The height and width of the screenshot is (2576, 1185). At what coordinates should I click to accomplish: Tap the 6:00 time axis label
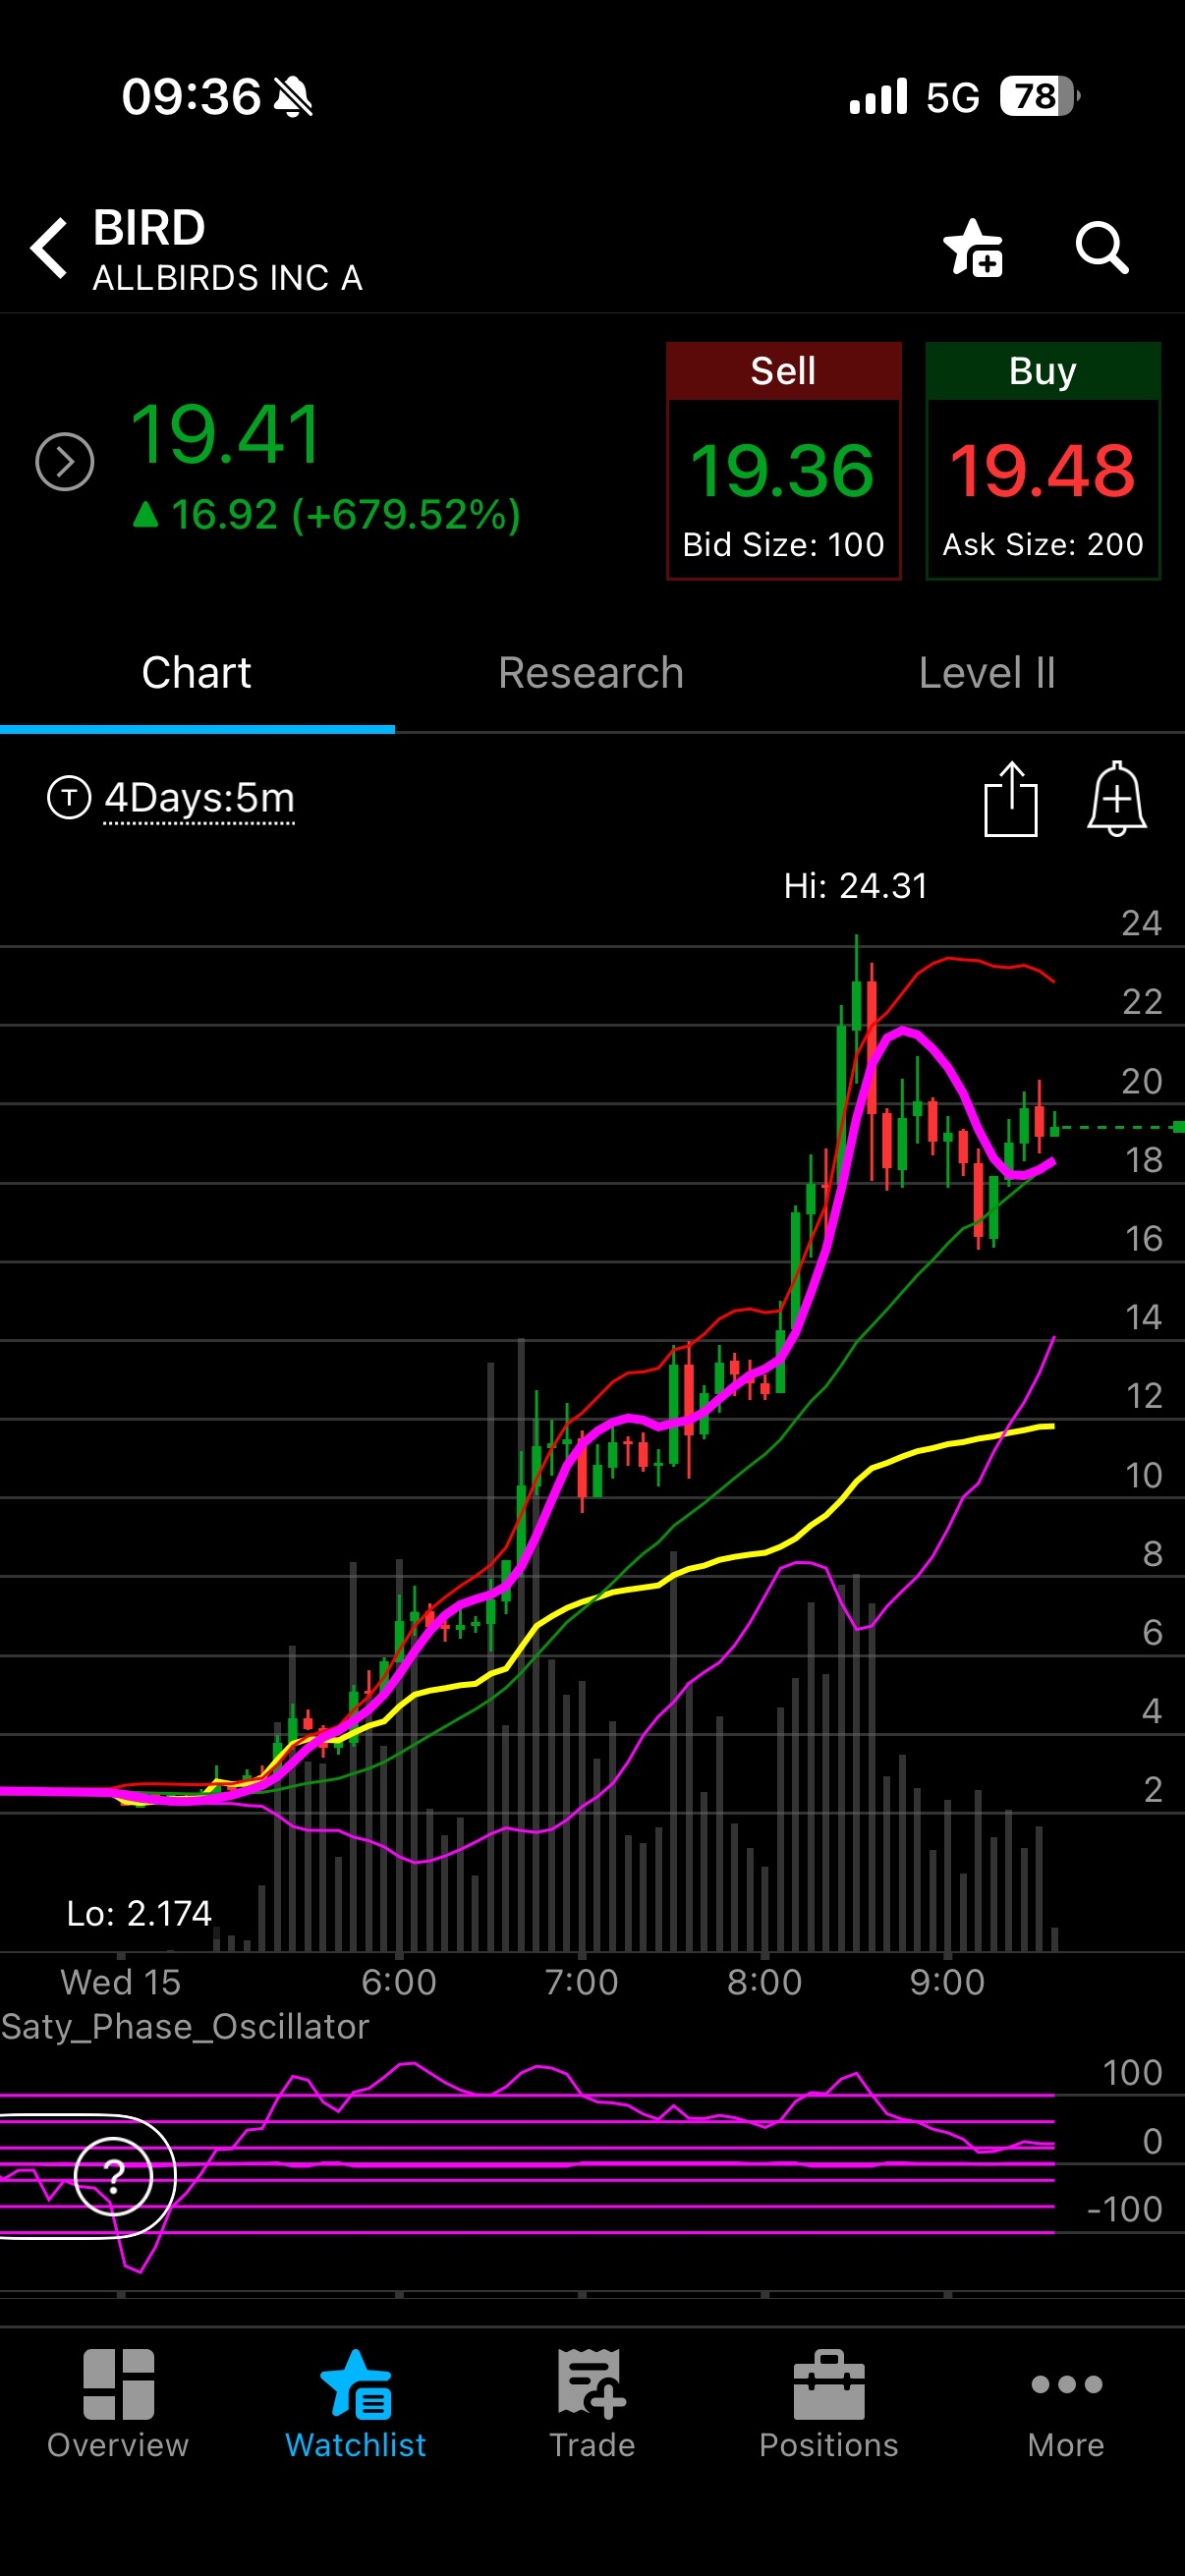pos(399,1981)
